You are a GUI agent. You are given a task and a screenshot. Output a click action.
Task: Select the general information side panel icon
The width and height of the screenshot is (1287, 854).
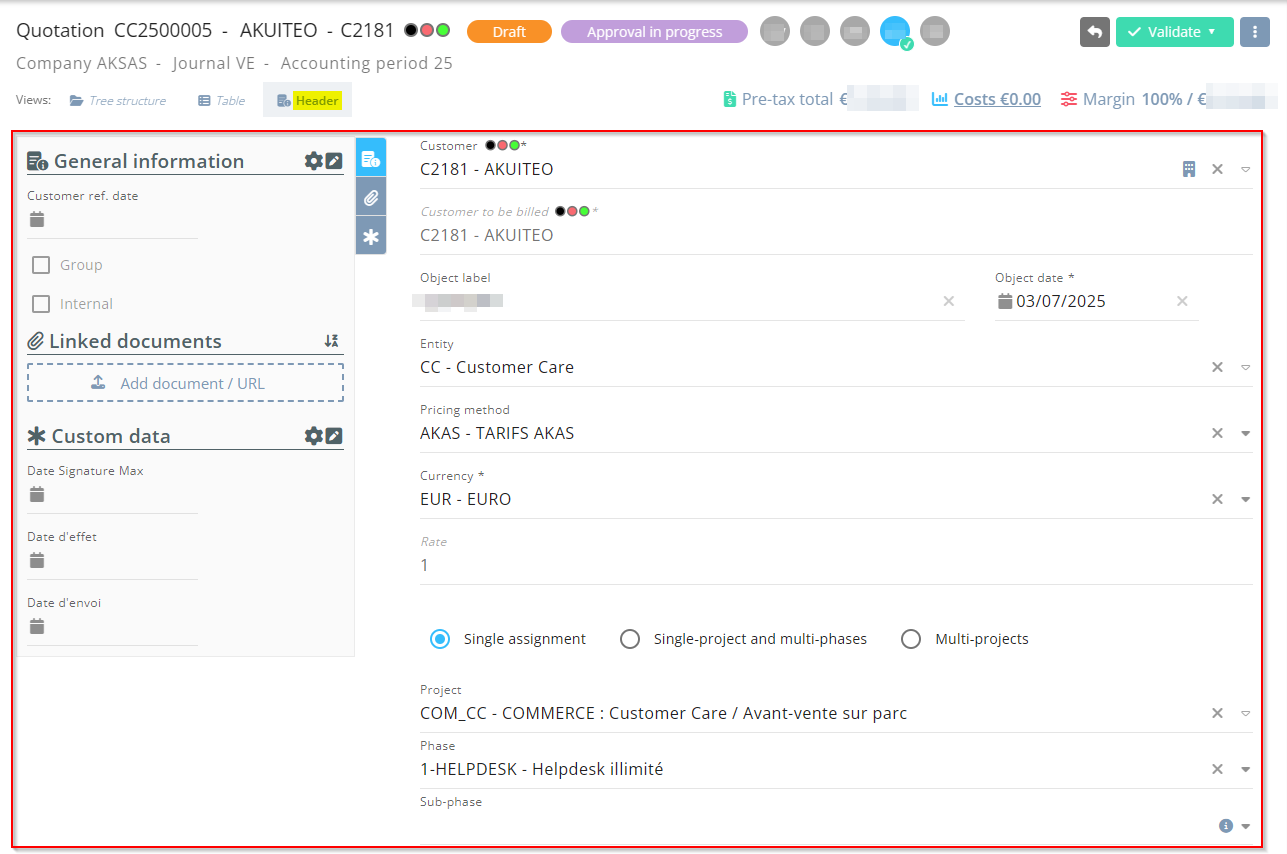[x=371, y=158]
